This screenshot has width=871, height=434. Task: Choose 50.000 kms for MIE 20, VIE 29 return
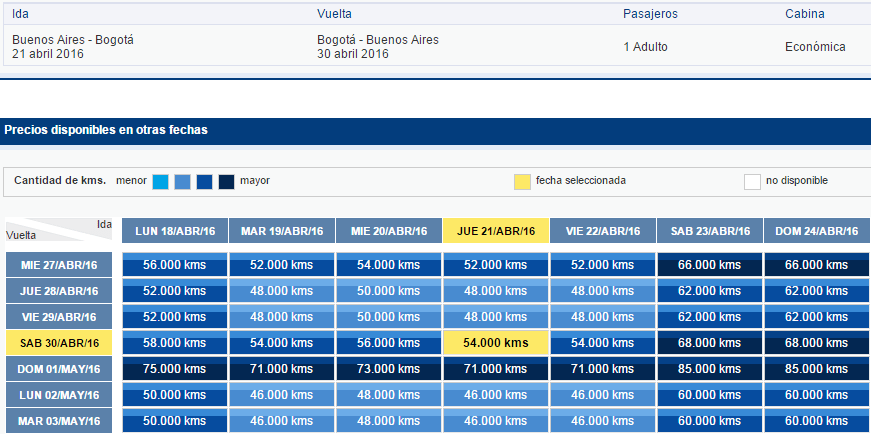click(389, 317)
